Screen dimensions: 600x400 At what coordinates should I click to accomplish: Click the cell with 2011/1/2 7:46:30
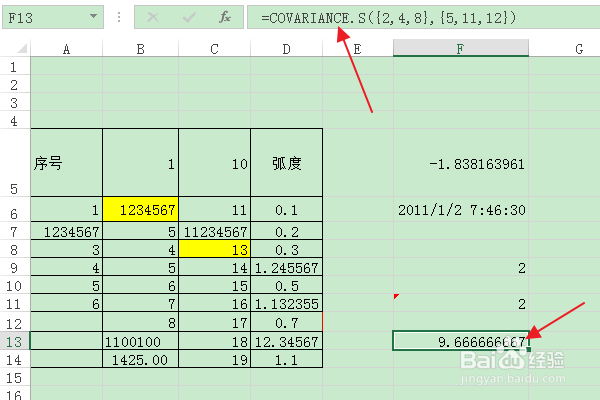pyautogui.click(x=461, y=209)
